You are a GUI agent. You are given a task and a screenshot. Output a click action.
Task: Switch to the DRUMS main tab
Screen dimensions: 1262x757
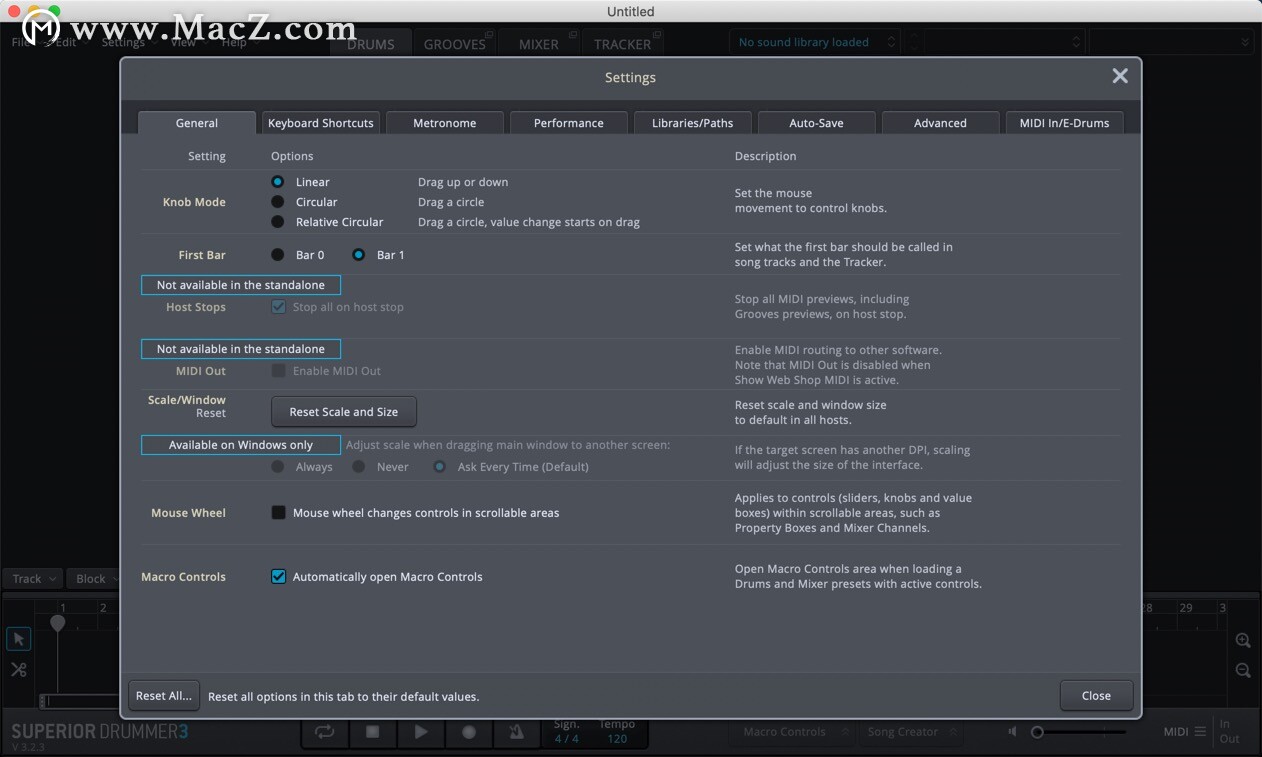[371, 44]
